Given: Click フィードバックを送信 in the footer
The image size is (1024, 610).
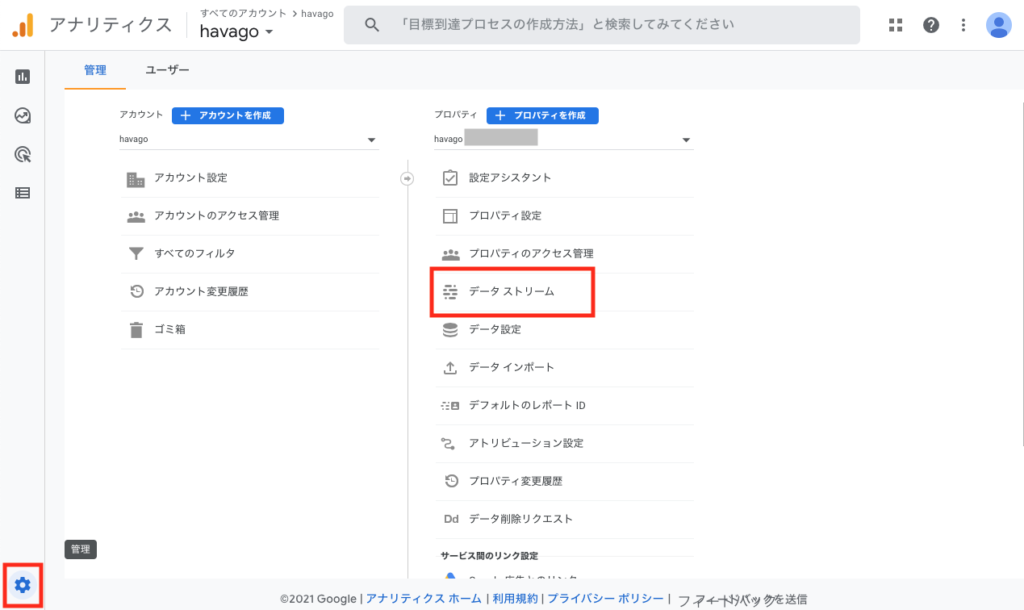Looking at the screenshot, I should 743,600.
